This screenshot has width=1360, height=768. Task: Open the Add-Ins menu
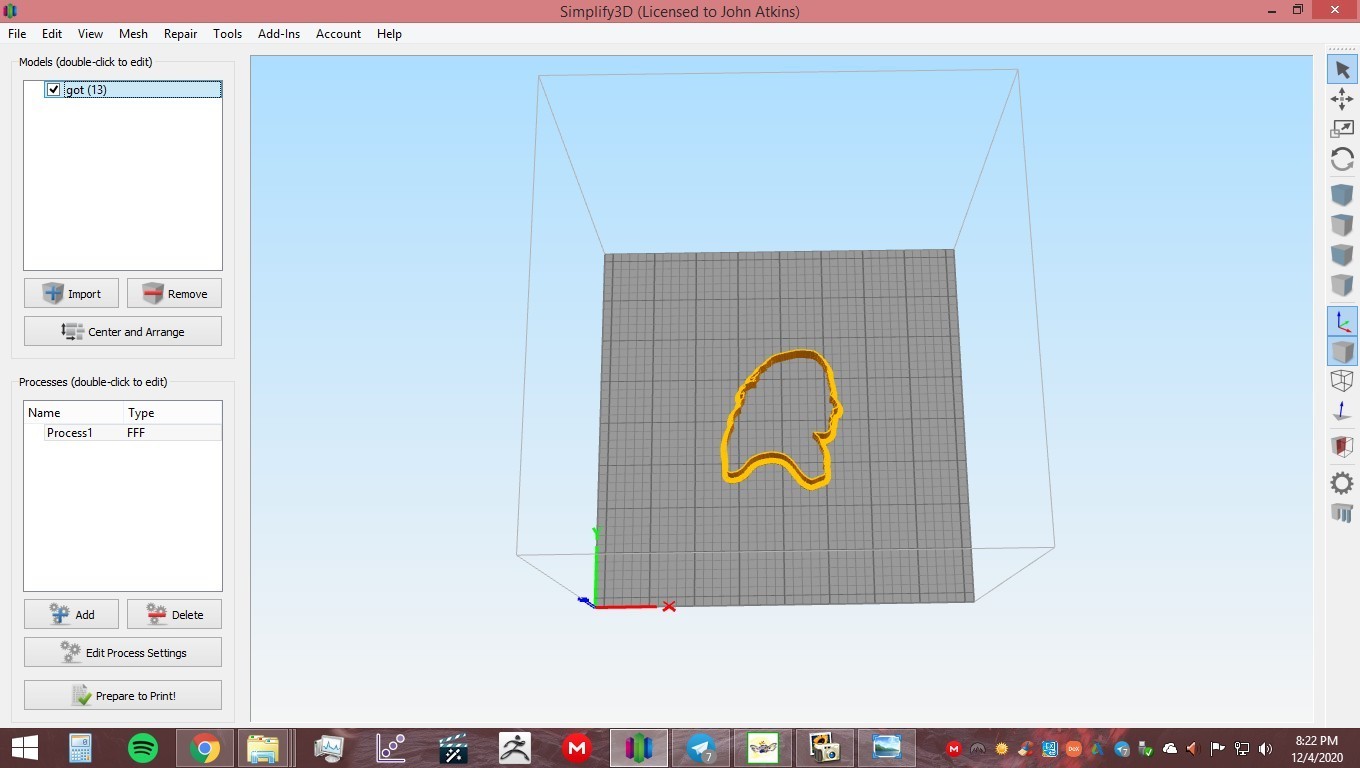point(279,33)
